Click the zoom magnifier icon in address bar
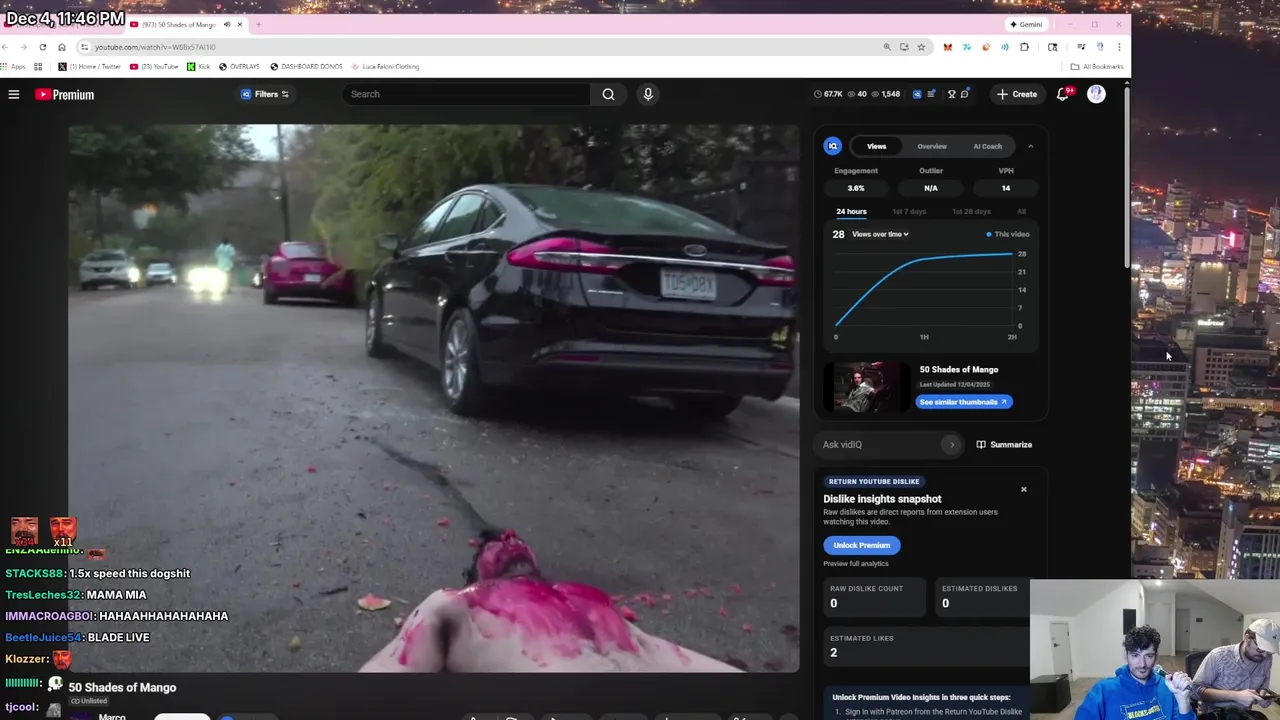Screen dimensions: 1280x720 pyautogui.click(x=886, y=47)
